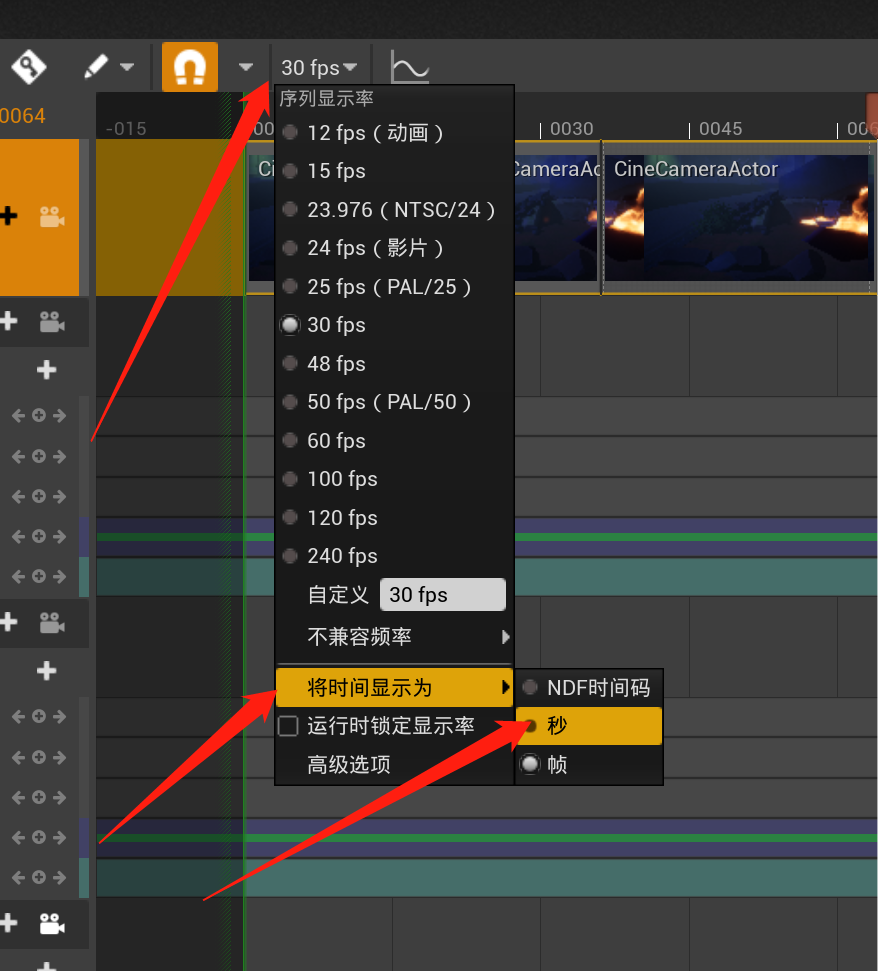Select the 60 fps radio option
The width and height of the screenshot is (878, 971).
click(336, 440)
